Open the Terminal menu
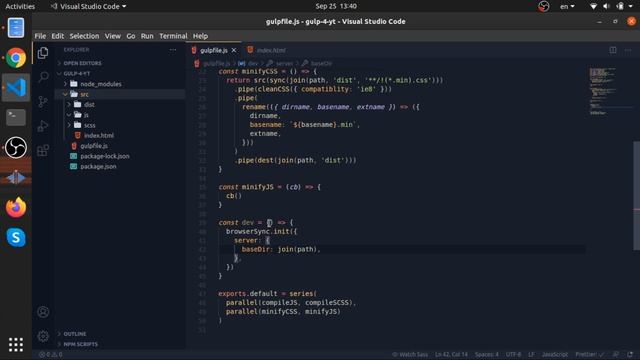 (173, 36)
